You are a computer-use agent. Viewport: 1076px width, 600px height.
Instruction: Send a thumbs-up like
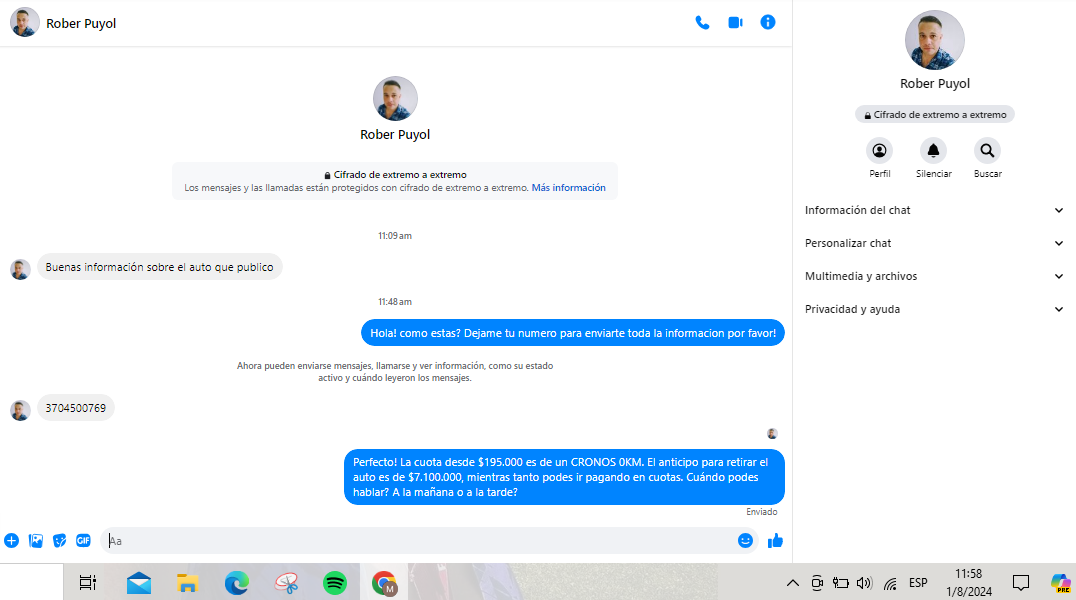pyautogui.click(x=775, y=541)
